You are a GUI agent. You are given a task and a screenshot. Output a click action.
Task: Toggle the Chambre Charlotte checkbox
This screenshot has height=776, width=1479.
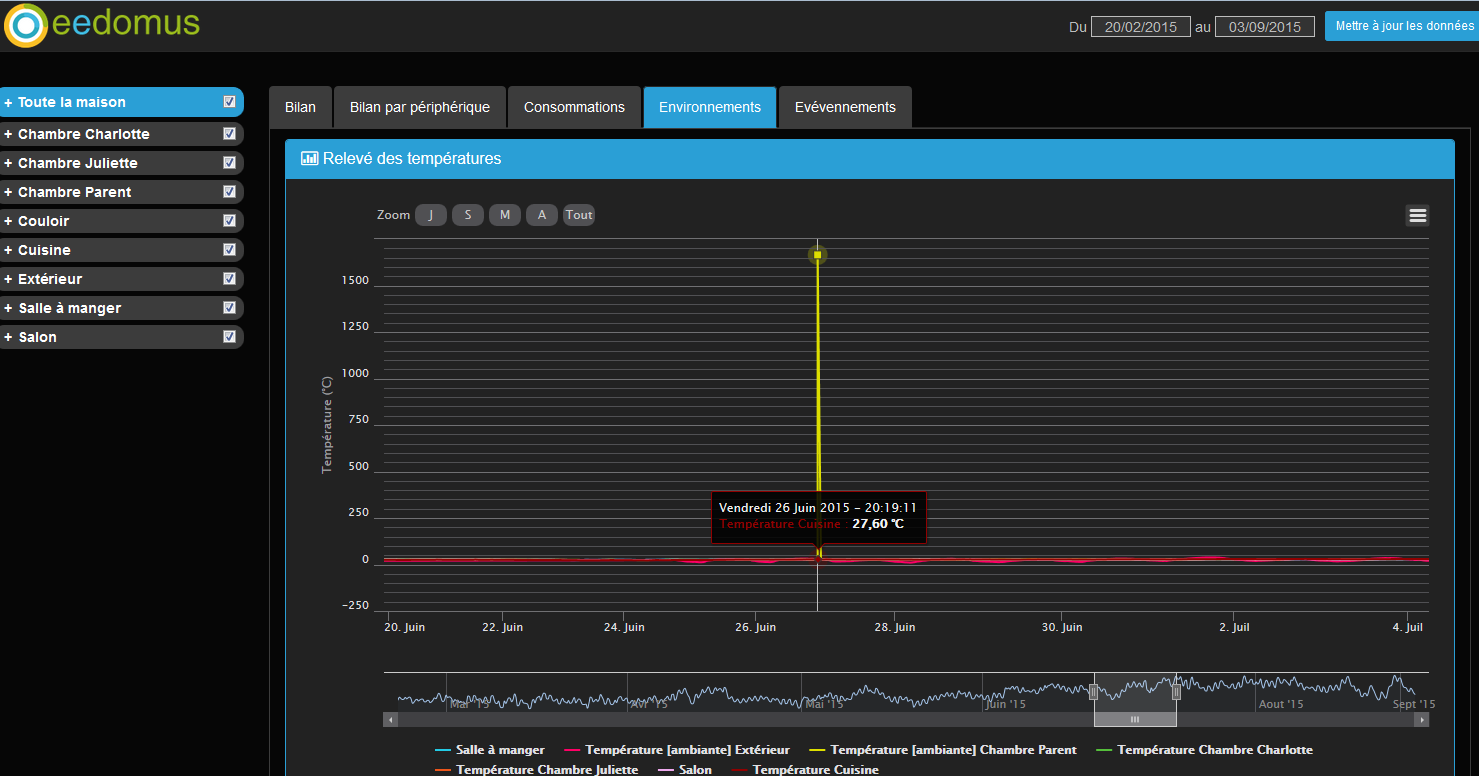[x=229, y=133]
